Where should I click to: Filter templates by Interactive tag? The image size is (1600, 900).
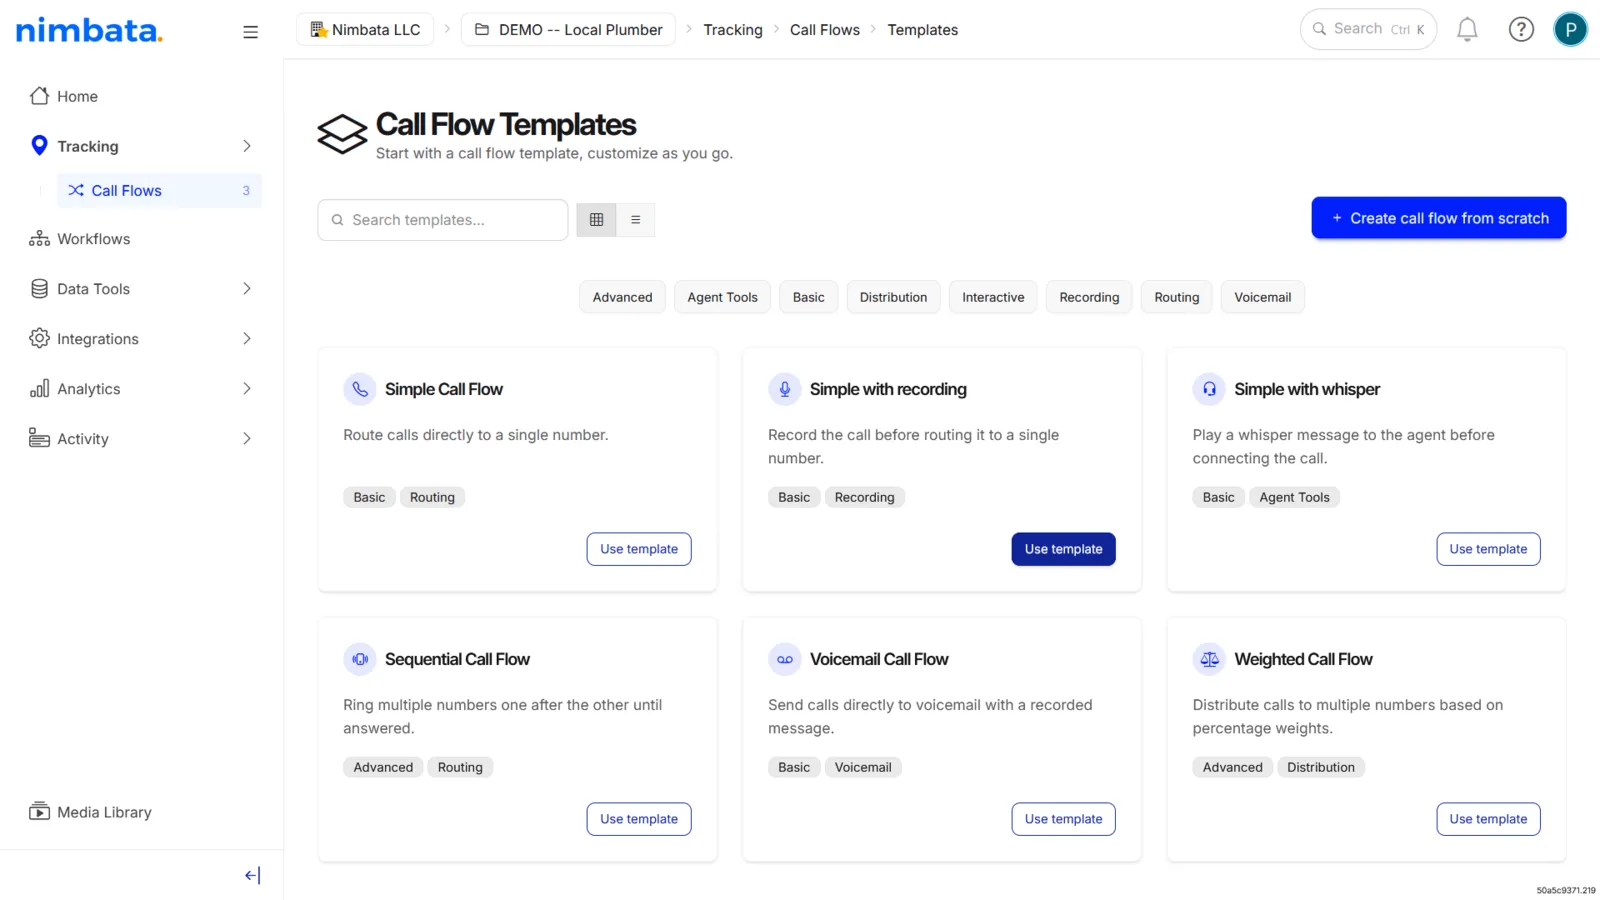click(x=993, y=297)
